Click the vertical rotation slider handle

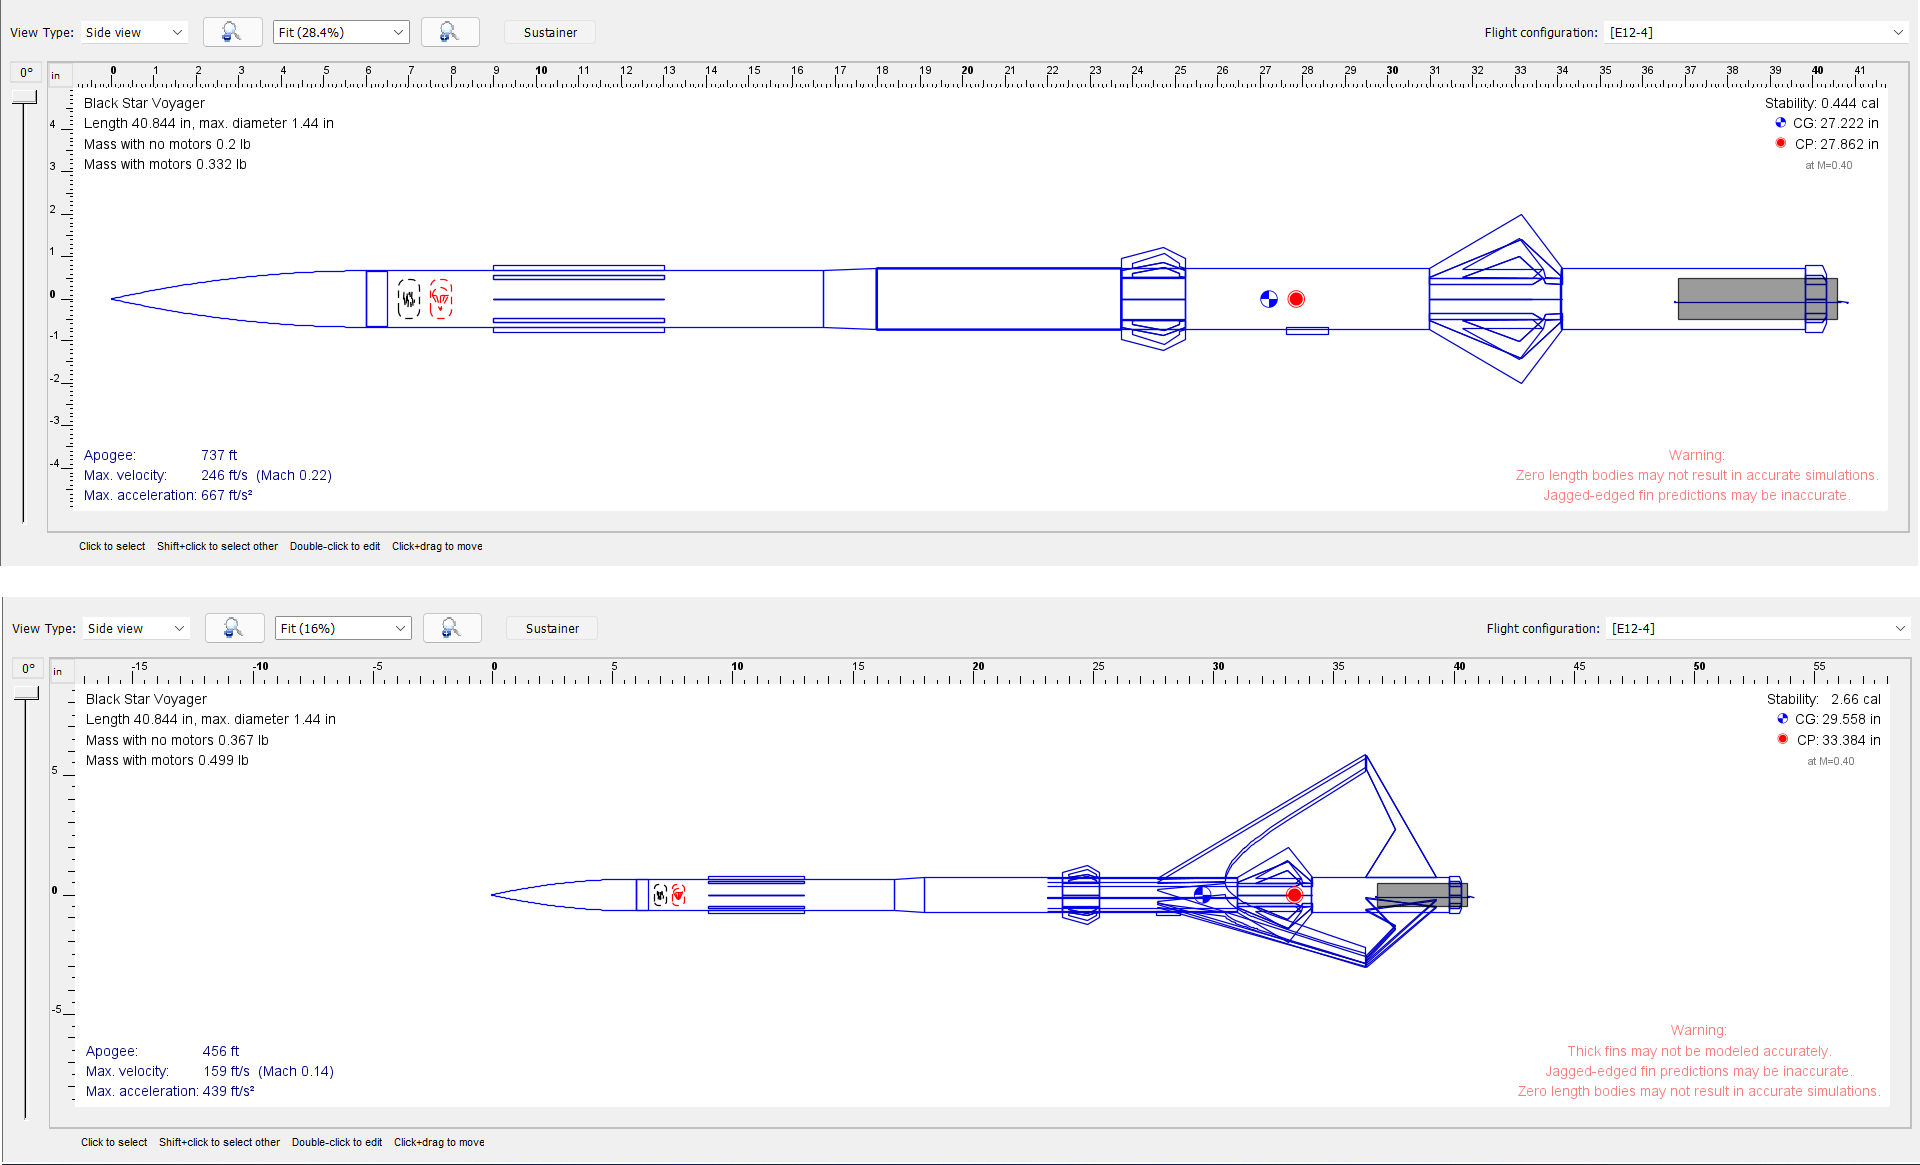coord(24,97)
